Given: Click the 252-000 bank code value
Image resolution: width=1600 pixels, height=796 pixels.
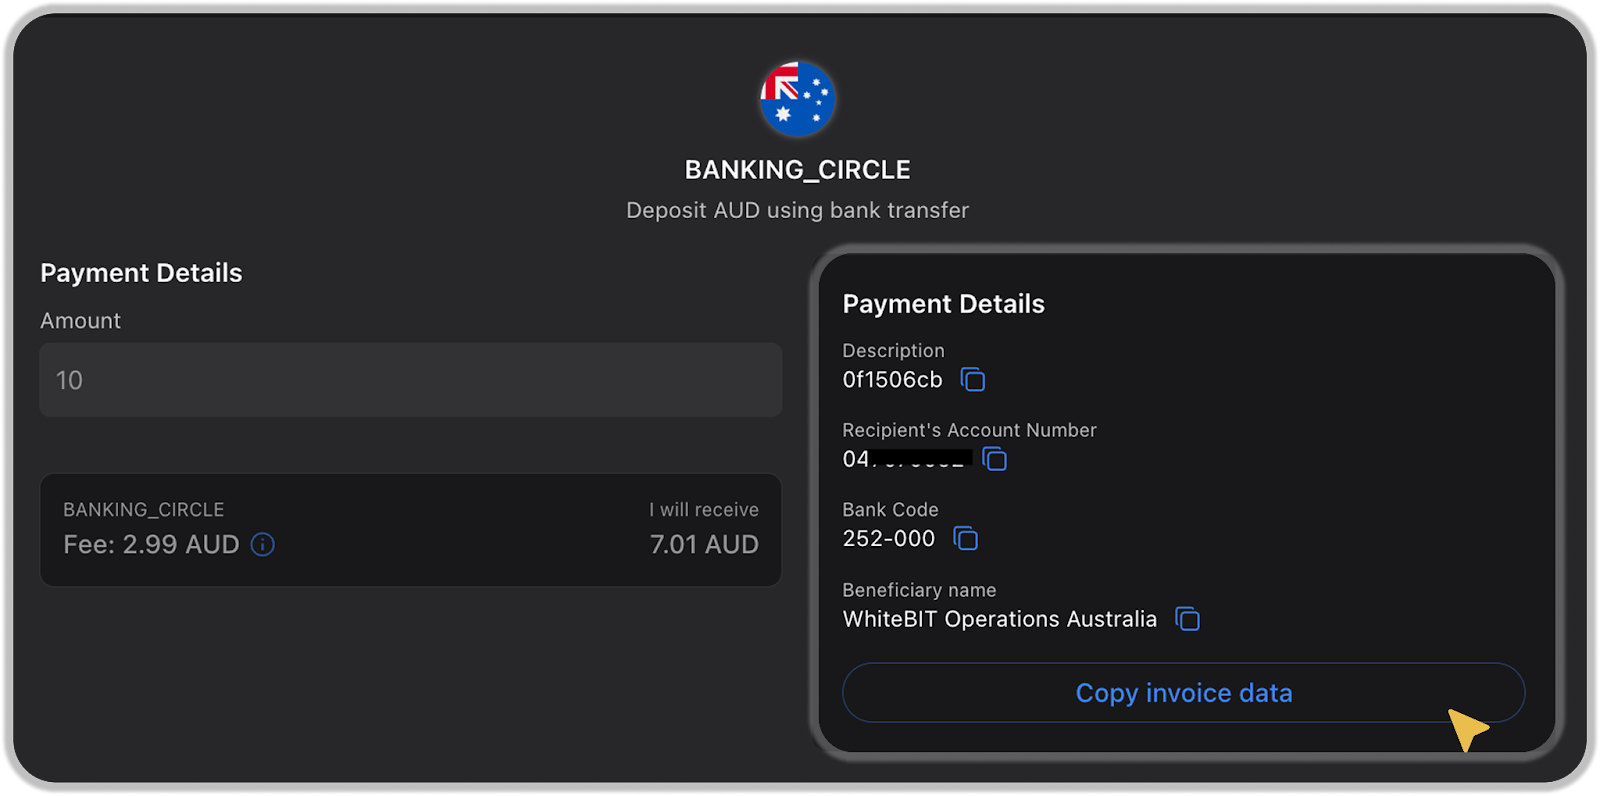Looking at the screenshot, I should tap(888, 539).
